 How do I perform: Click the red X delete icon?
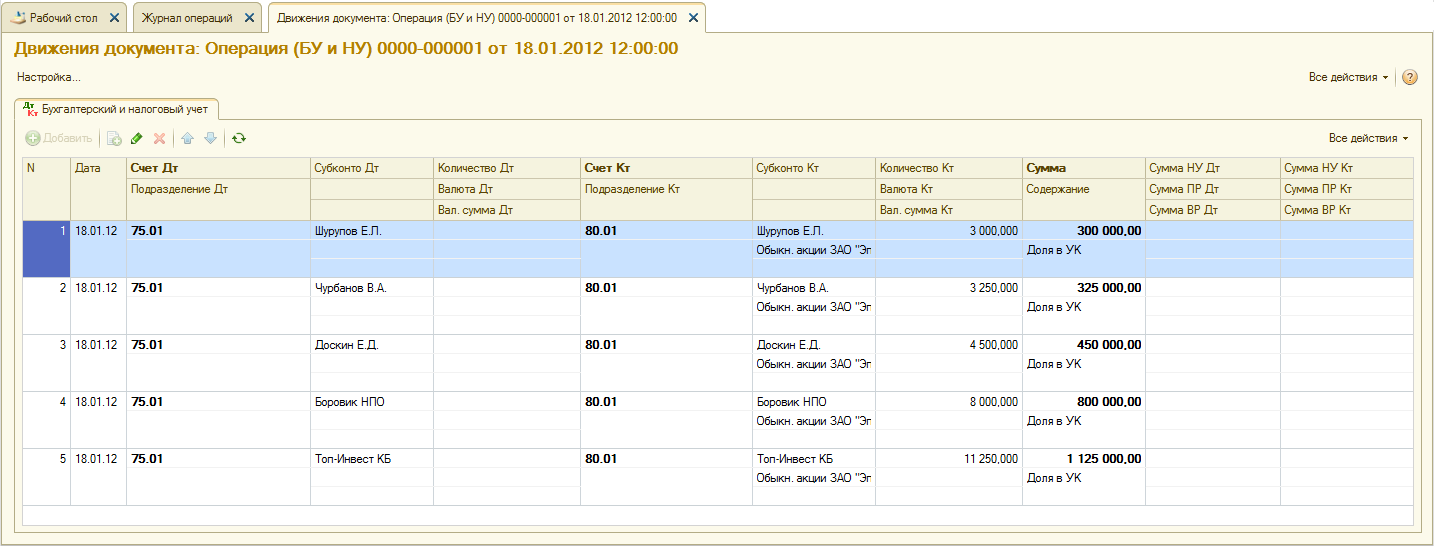pyautogui.click(x=159, y=138)
